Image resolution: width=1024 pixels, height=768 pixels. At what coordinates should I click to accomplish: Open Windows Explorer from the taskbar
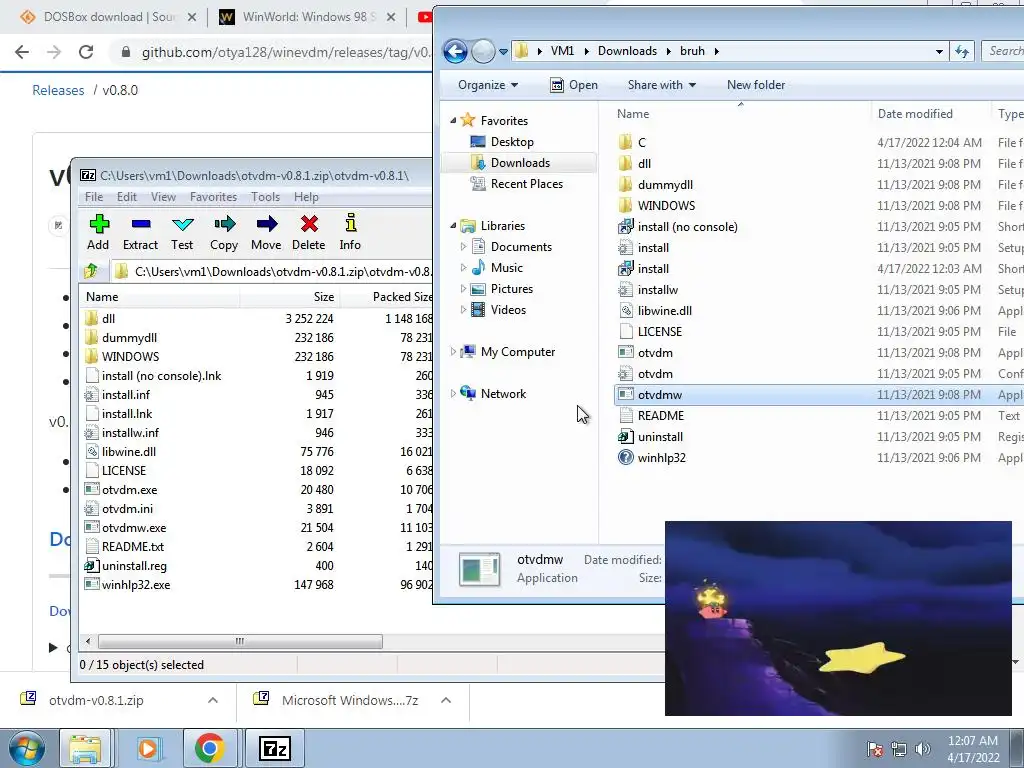[x=86, y=748]
